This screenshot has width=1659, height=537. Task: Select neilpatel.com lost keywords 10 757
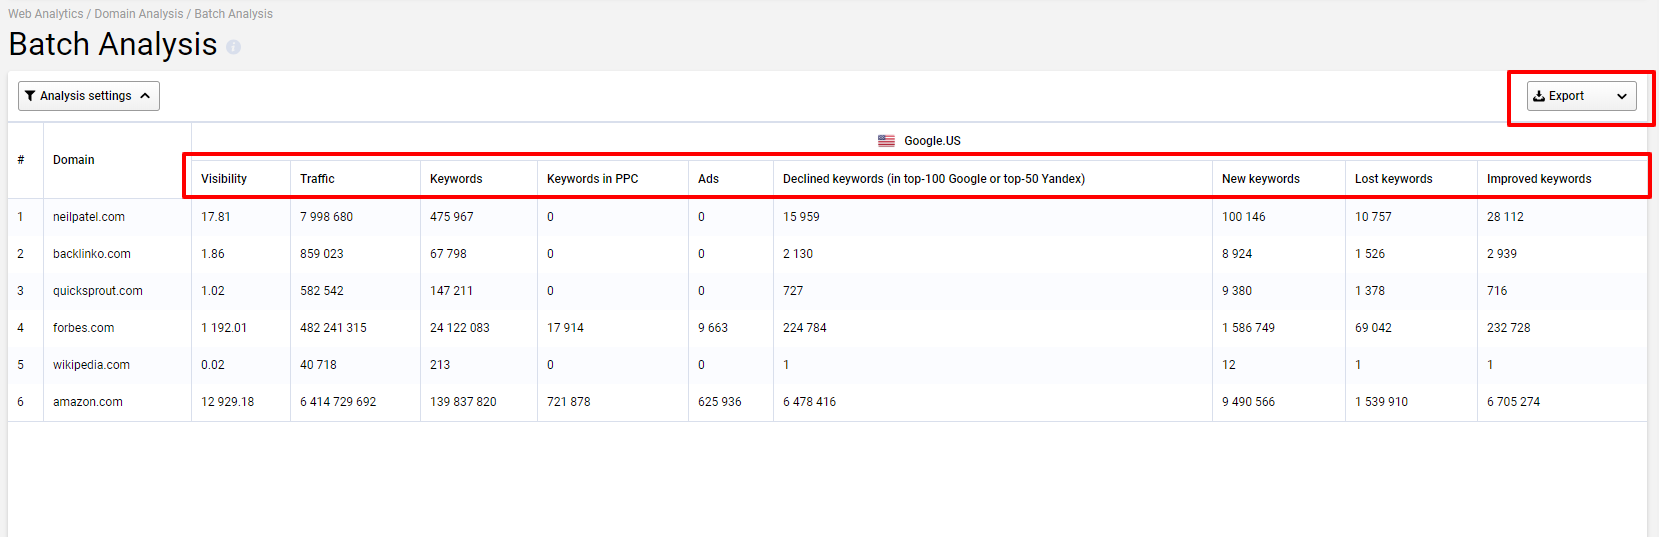[x=1373, y=217]
